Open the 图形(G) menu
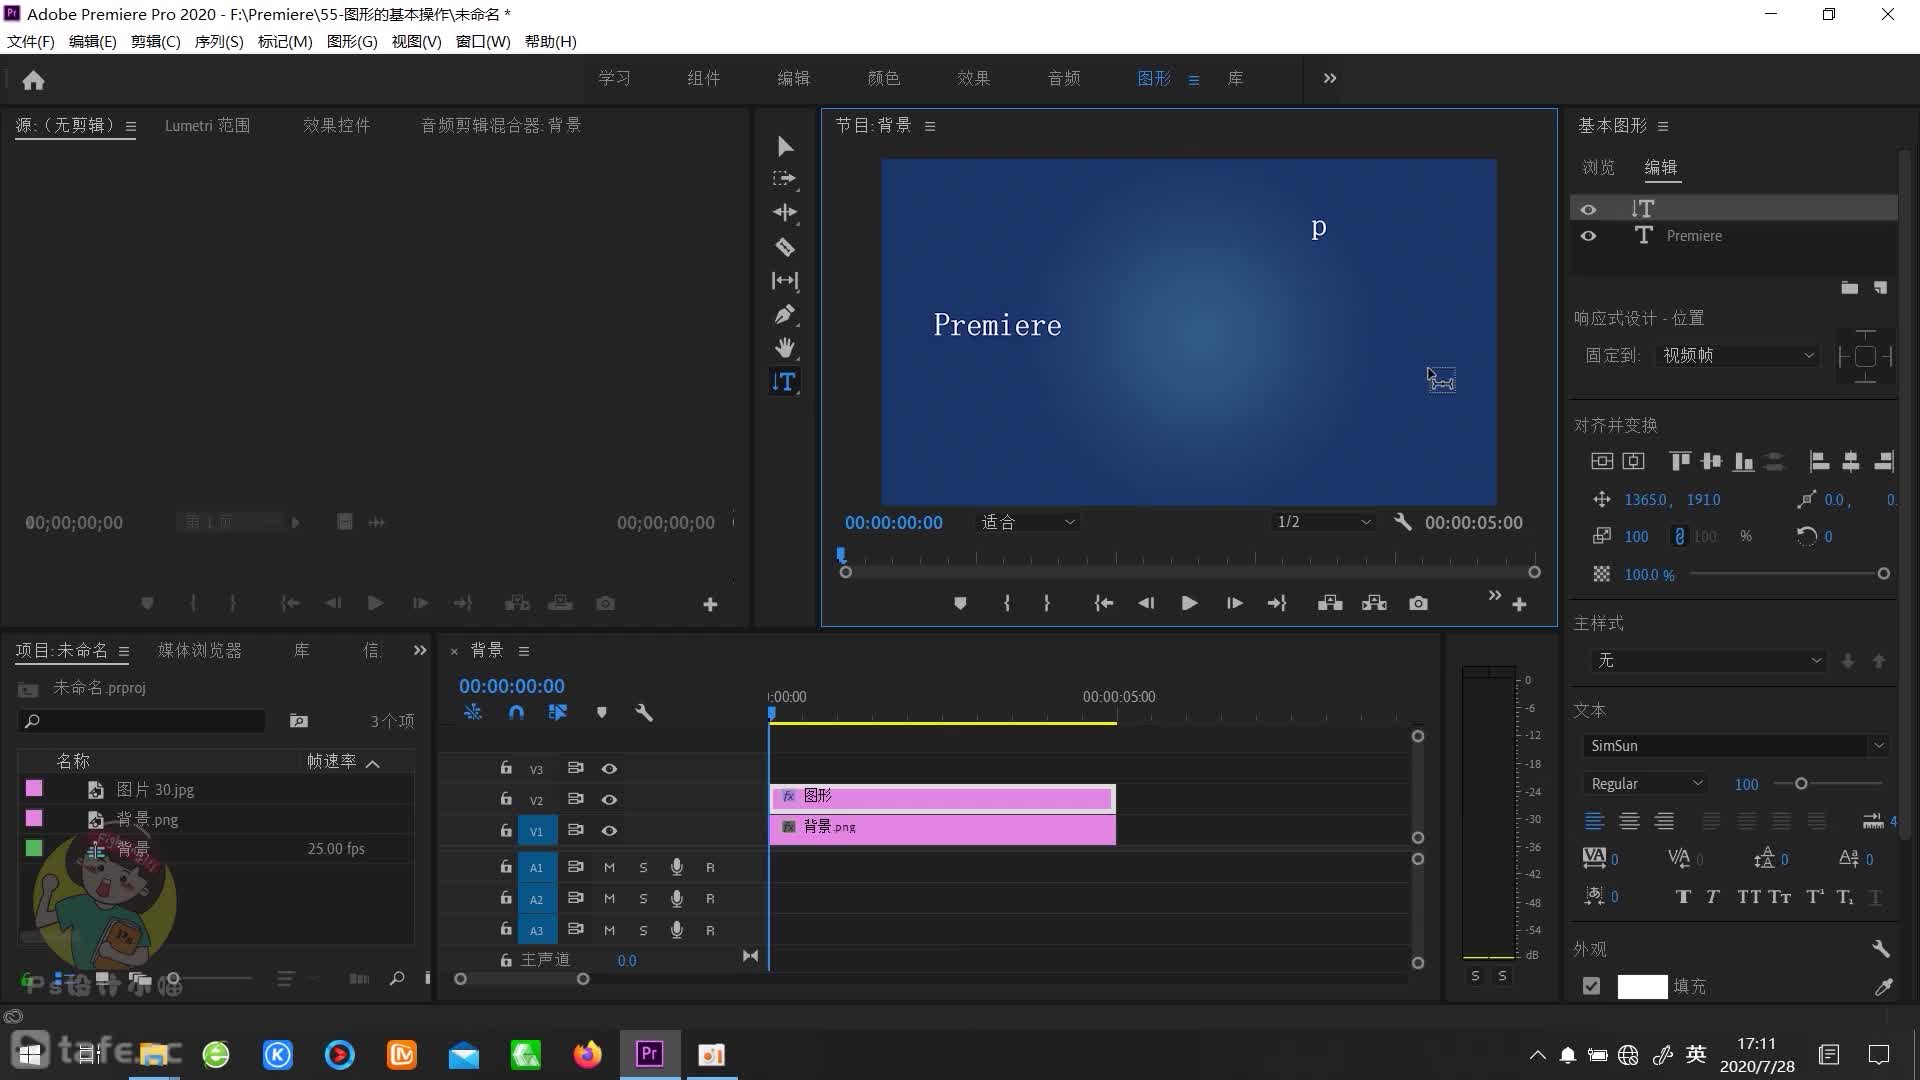This screenshot has width=1920, height=1080. 352,42
